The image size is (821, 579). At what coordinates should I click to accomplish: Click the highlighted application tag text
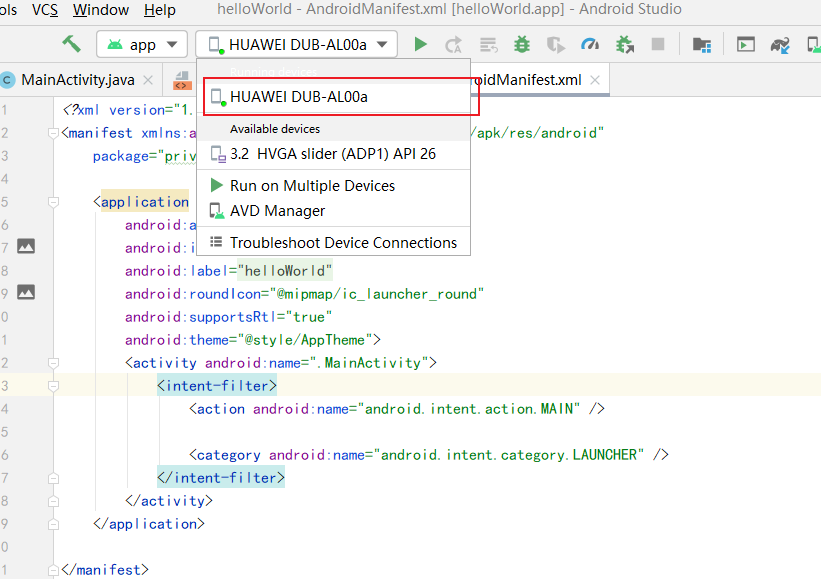pyautogui.click(x=145, y=202)
